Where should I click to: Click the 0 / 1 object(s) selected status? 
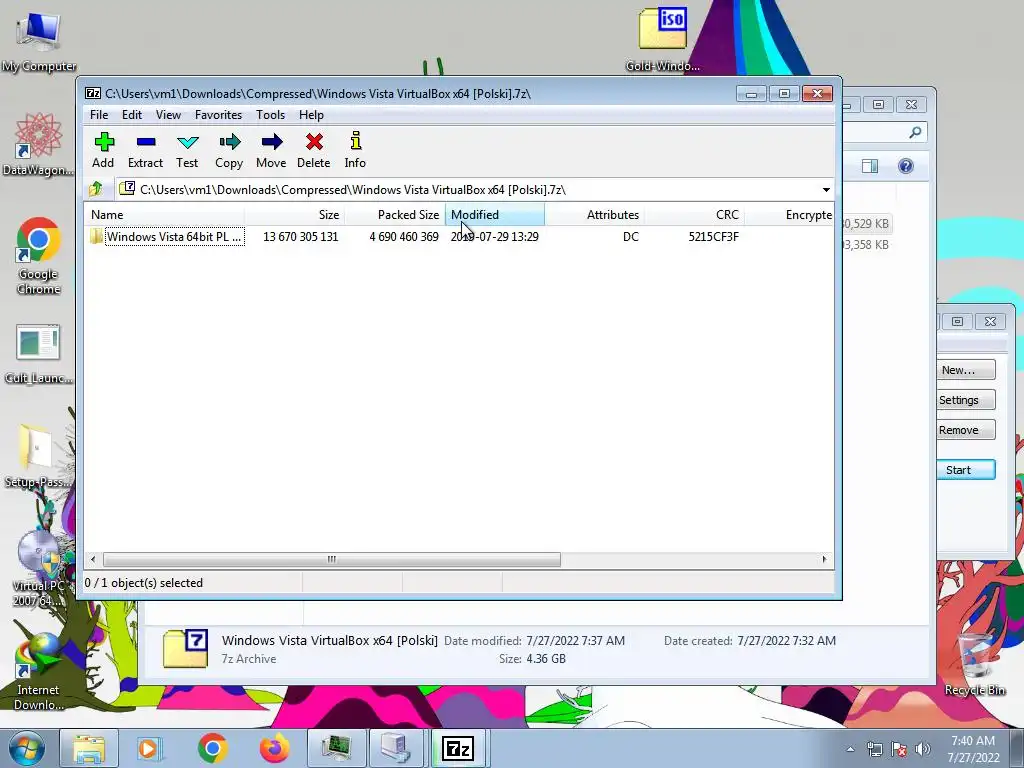point(144,583)
